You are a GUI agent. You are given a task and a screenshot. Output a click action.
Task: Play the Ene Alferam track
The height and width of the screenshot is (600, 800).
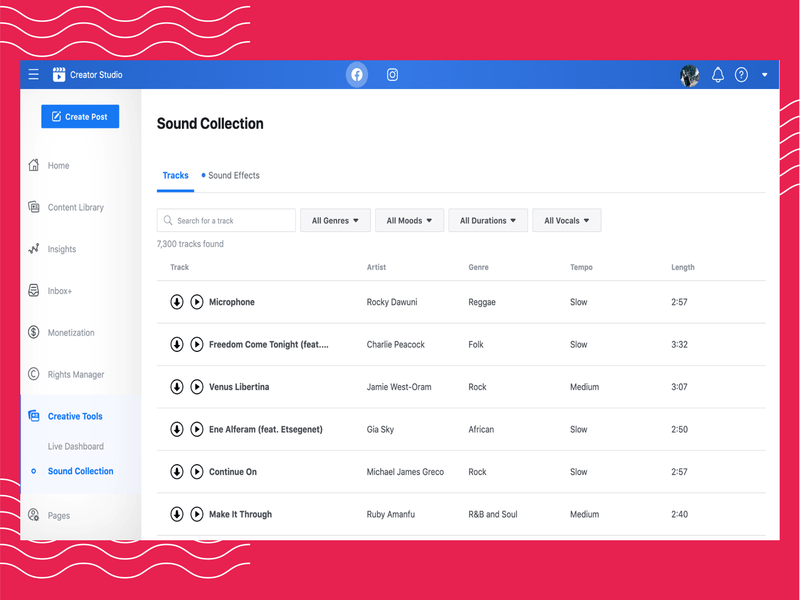197,429
